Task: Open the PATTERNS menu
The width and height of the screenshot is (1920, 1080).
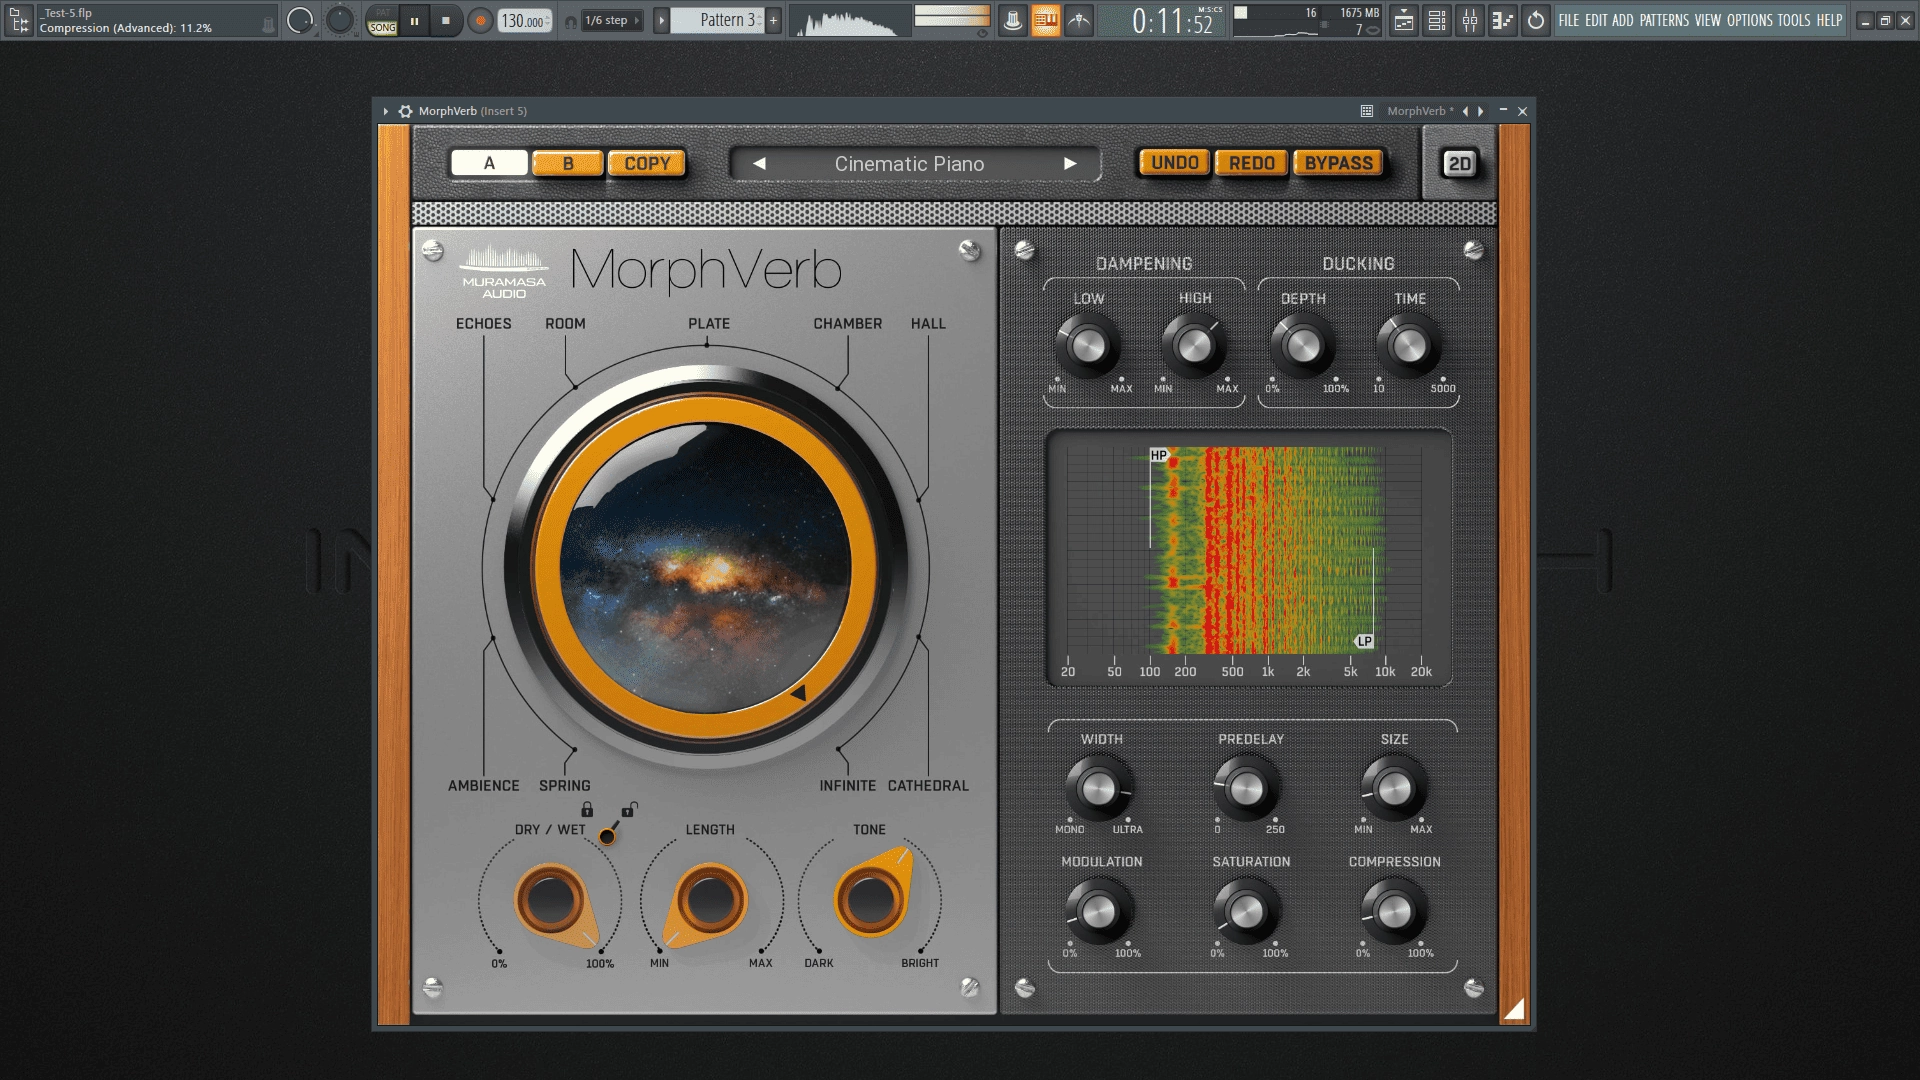Action: tap(1664, 20)
